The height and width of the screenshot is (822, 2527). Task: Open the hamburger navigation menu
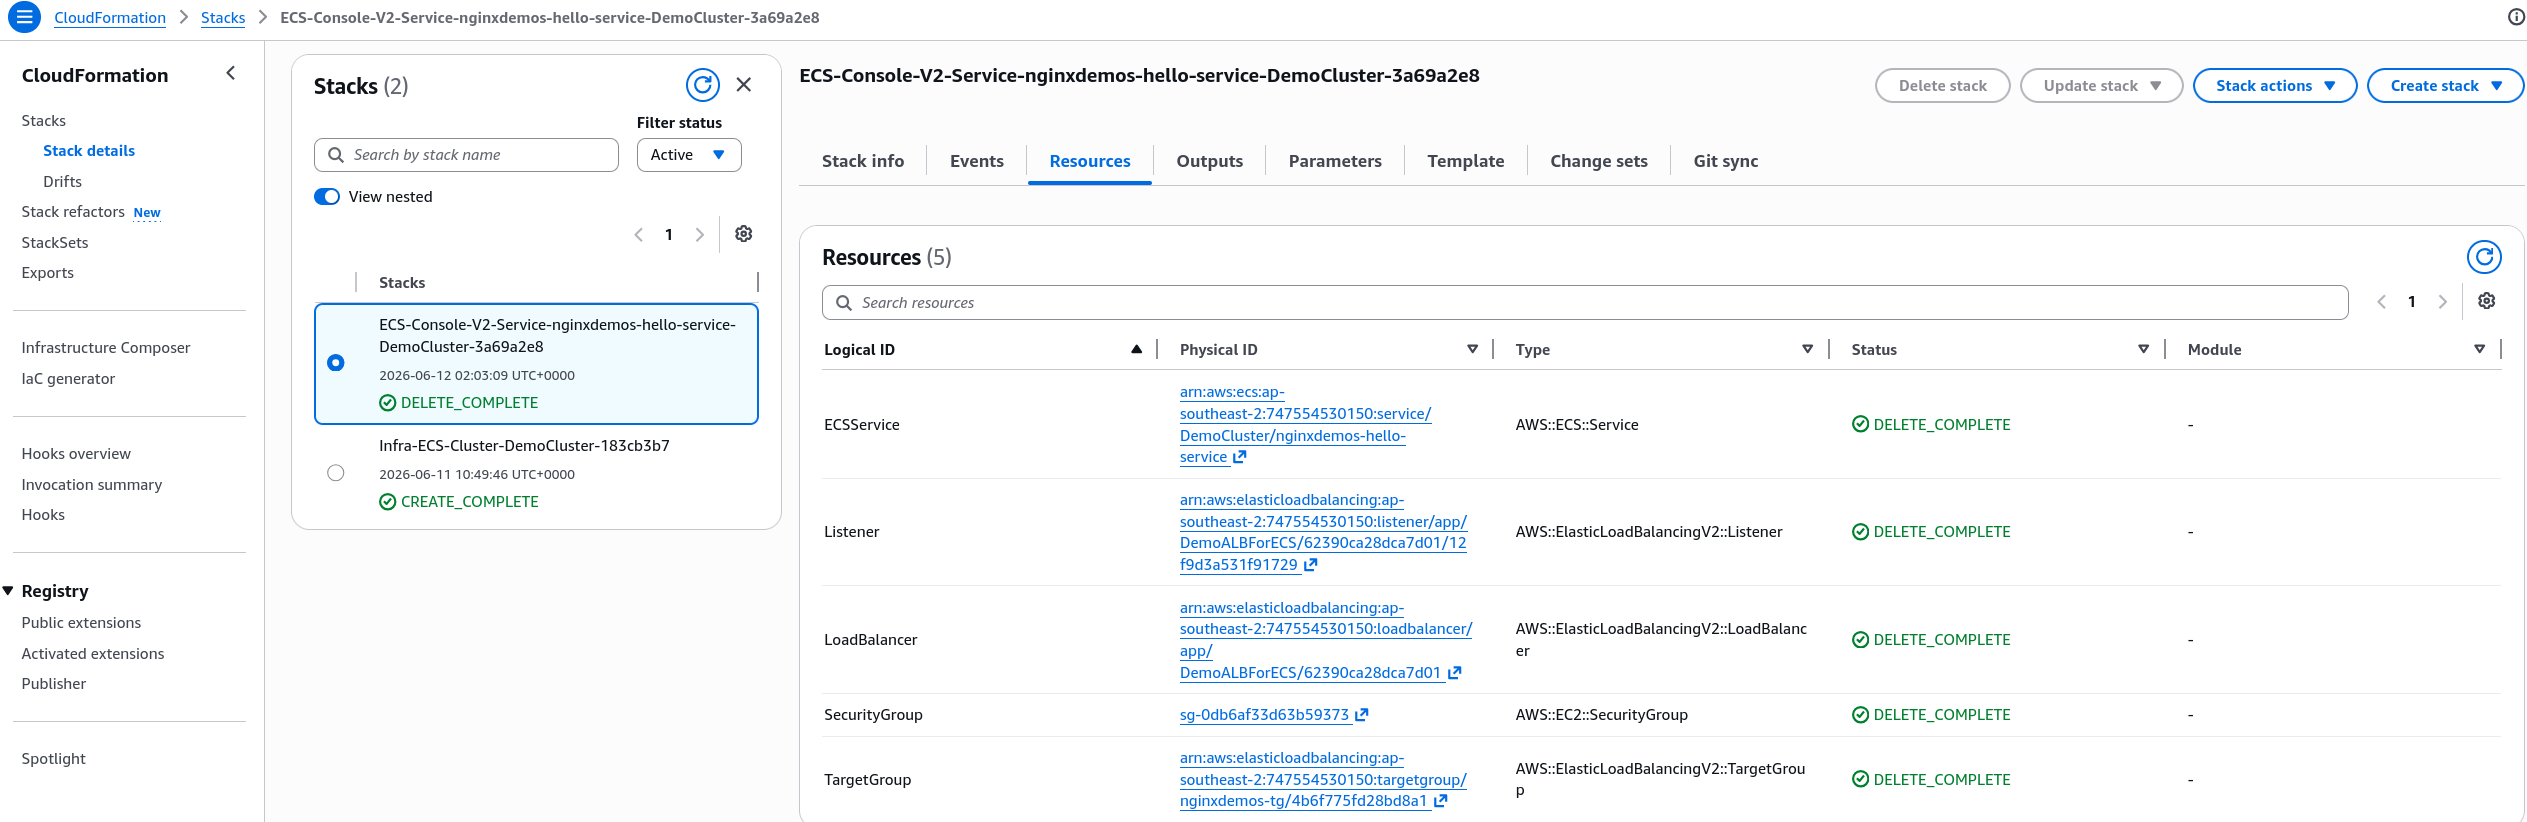[24, 17]
